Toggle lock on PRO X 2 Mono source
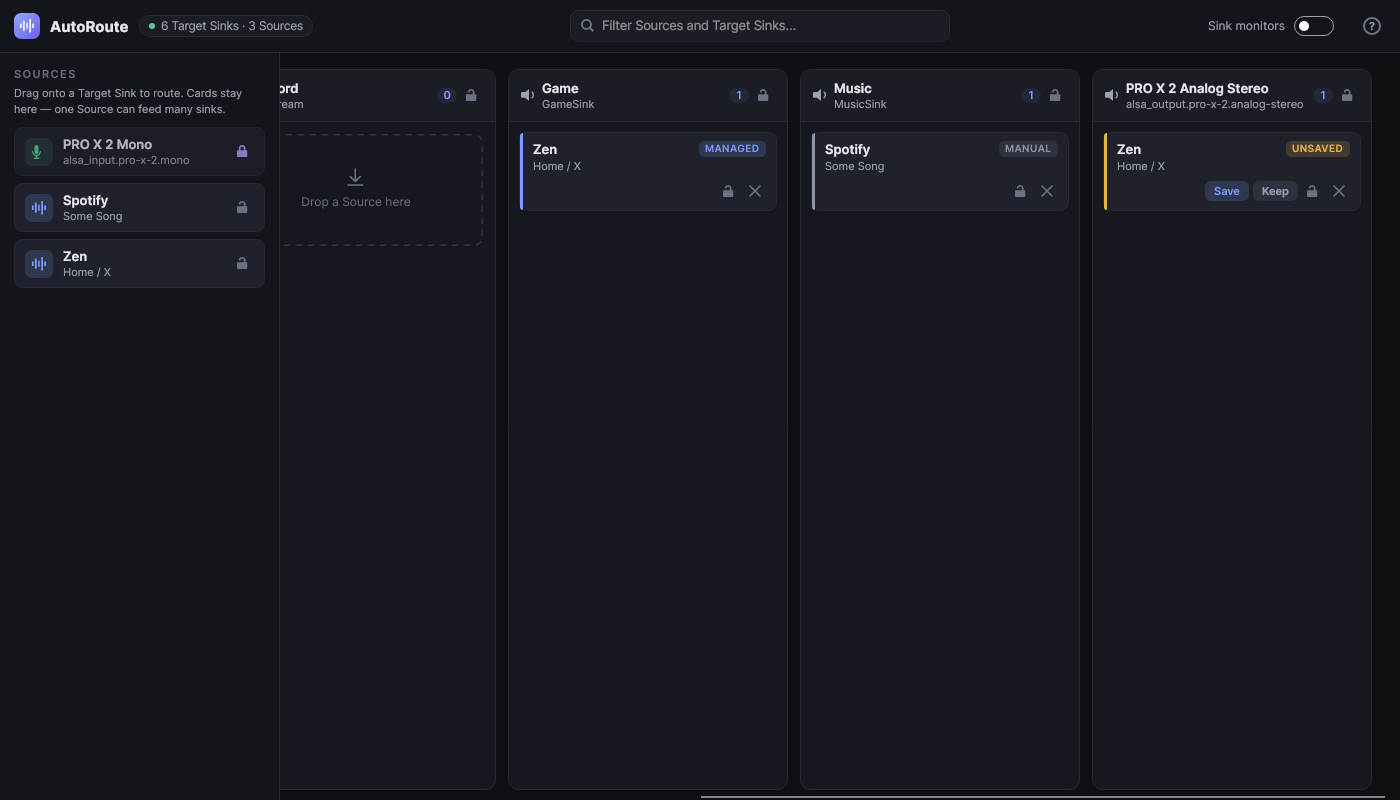Image resolution: width=1400 pixels, height=800 pixels. point(242,152)
